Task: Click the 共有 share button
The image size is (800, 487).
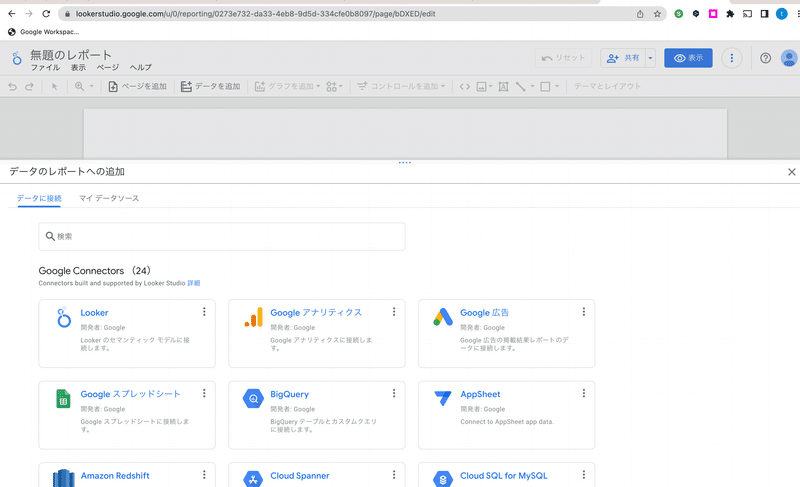Action: pyautogui.click(x=623, y=58)
